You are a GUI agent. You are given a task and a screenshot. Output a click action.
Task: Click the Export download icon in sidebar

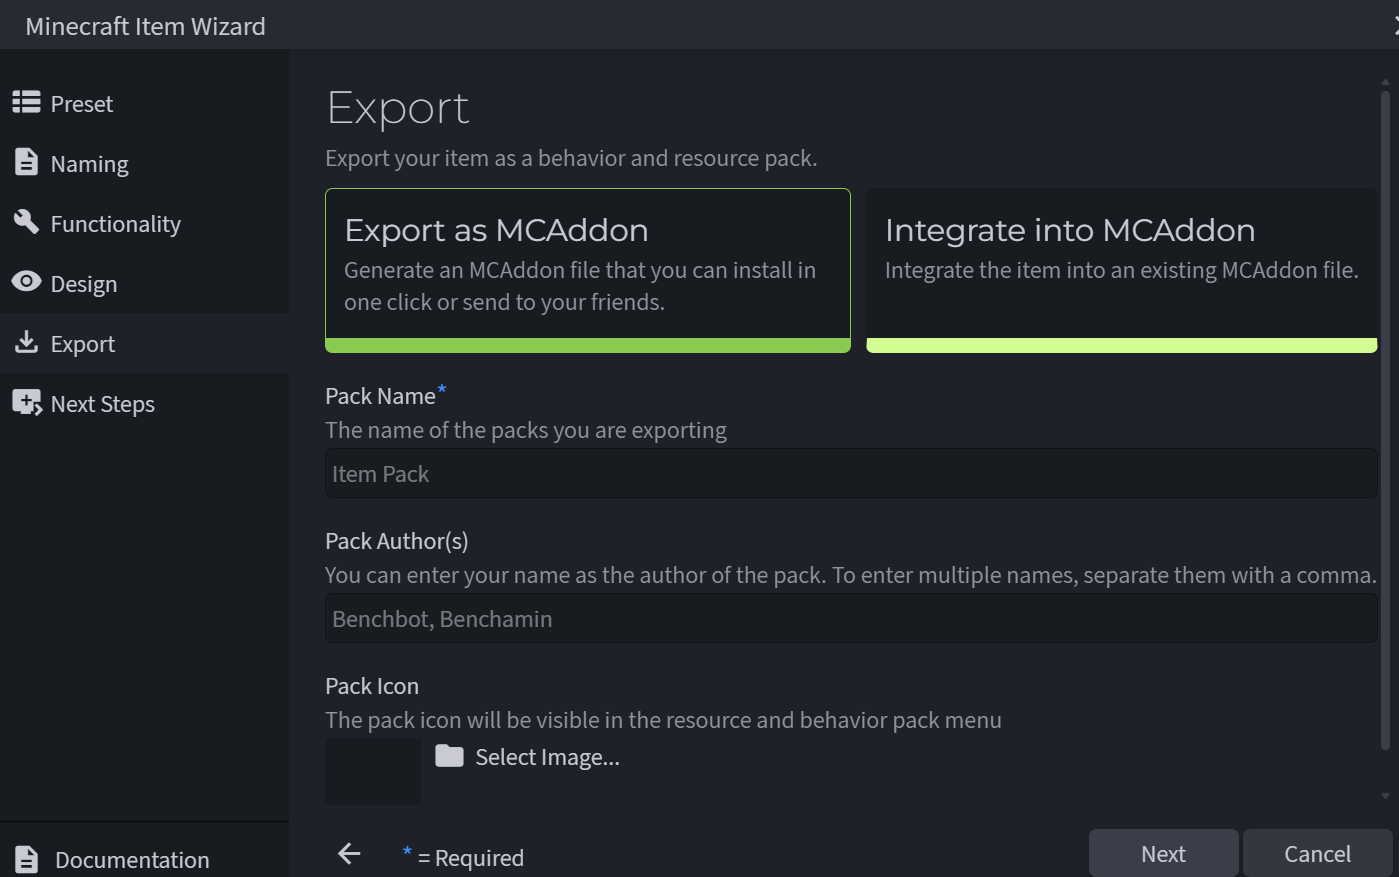(26, 342)
